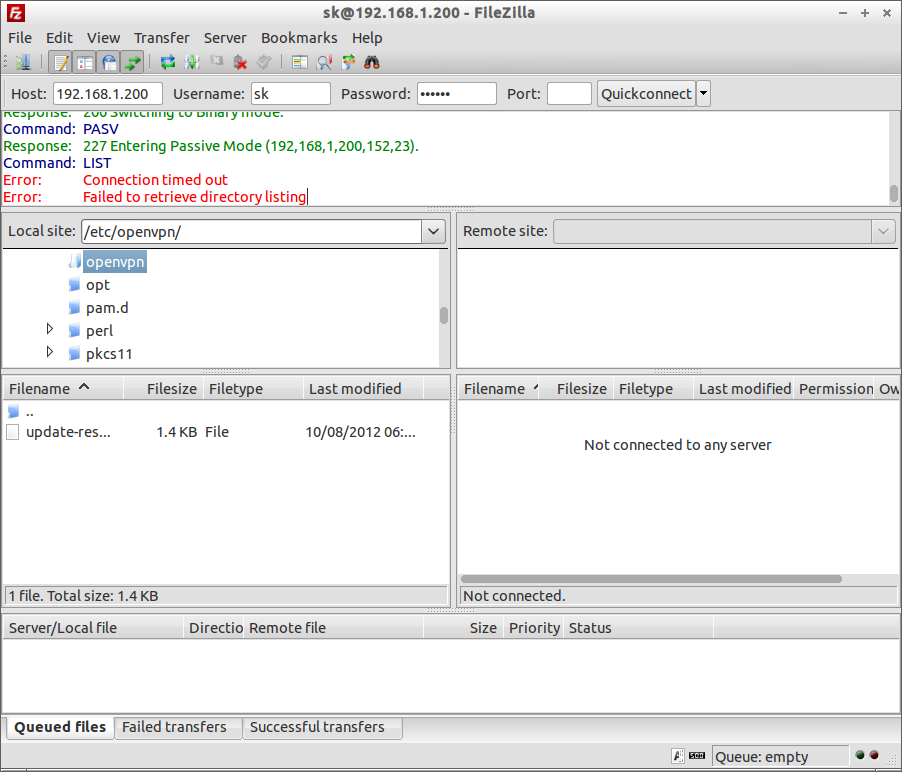Toggle message log display icon

(60, 62)
